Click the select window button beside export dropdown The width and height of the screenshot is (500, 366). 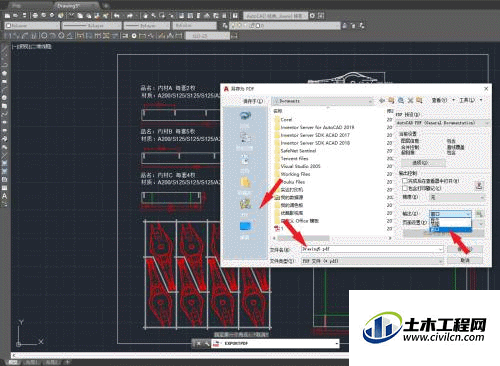pos(479,214)
